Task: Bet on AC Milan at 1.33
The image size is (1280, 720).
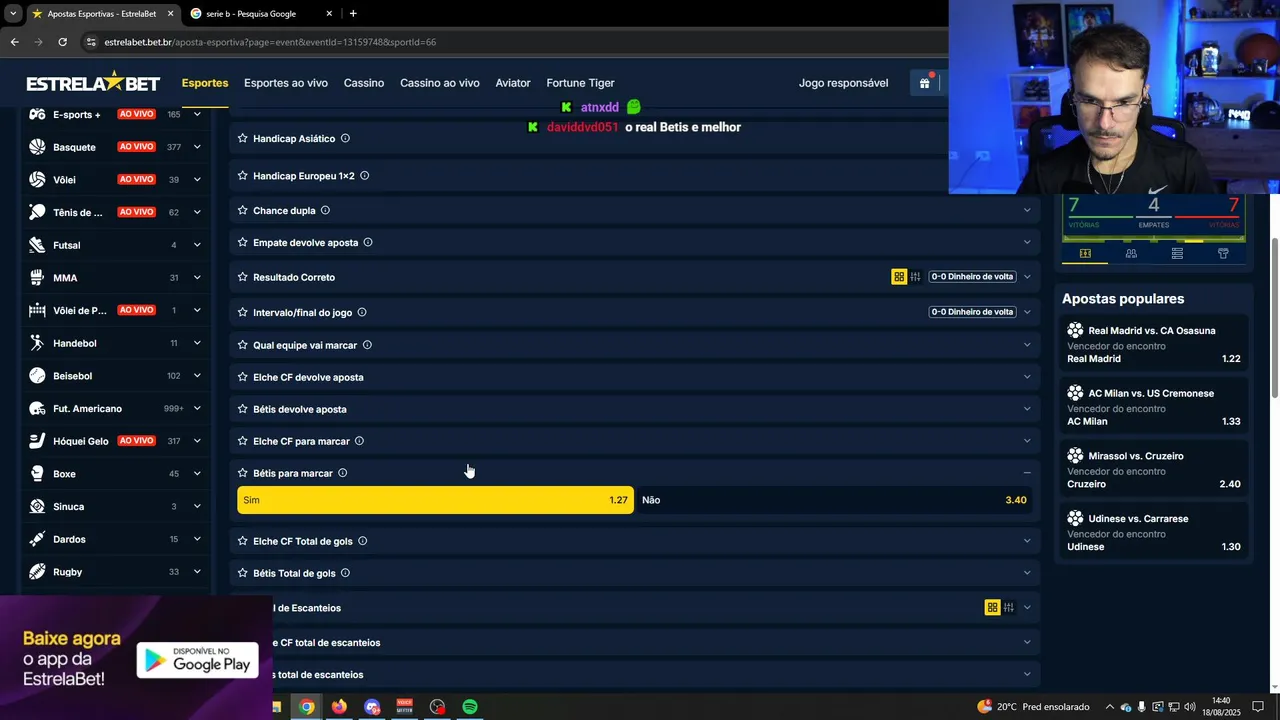Action: (1154, 408)
